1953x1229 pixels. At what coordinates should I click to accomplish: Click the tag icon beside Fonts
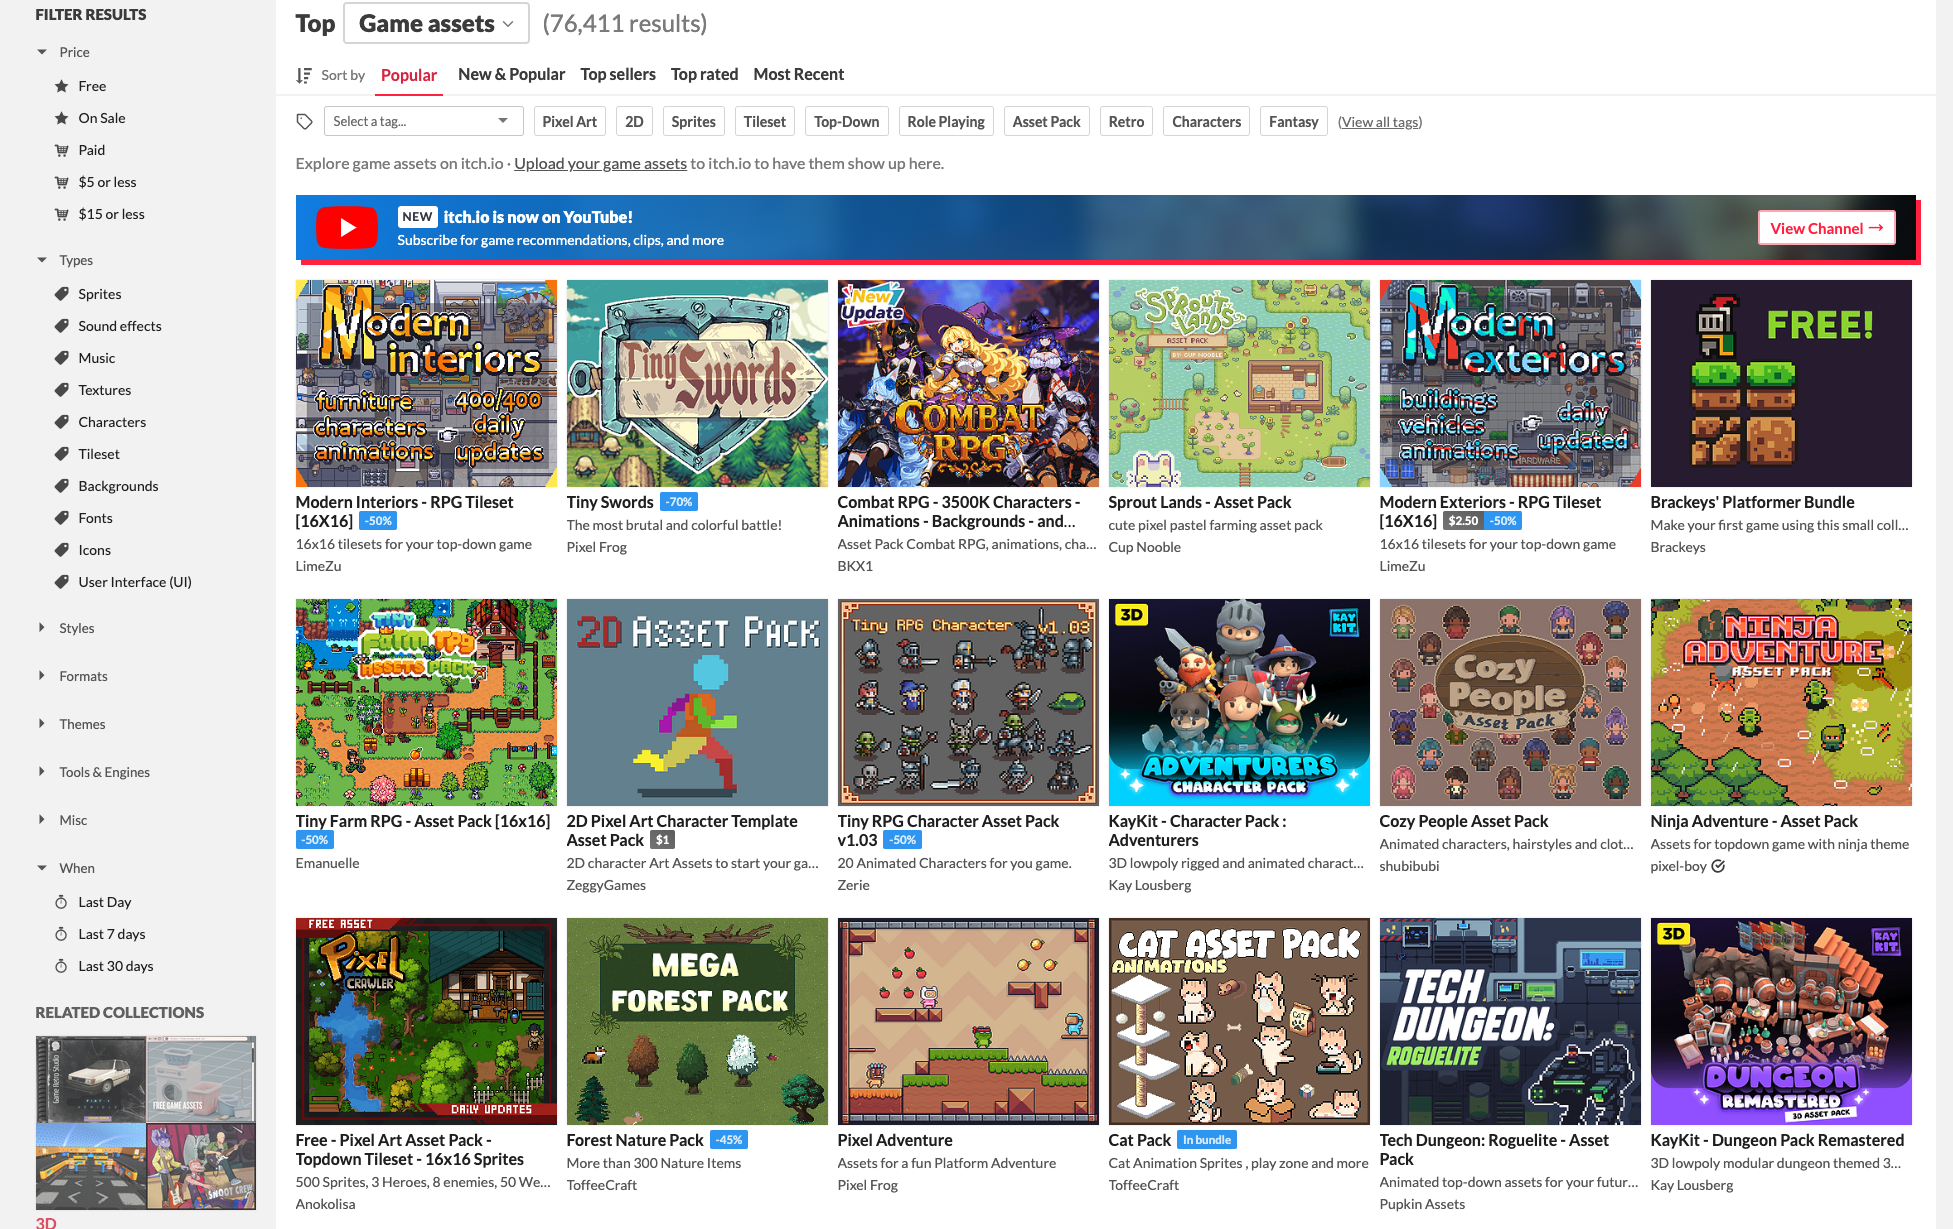pyautogui.click(x=62, y=518)
